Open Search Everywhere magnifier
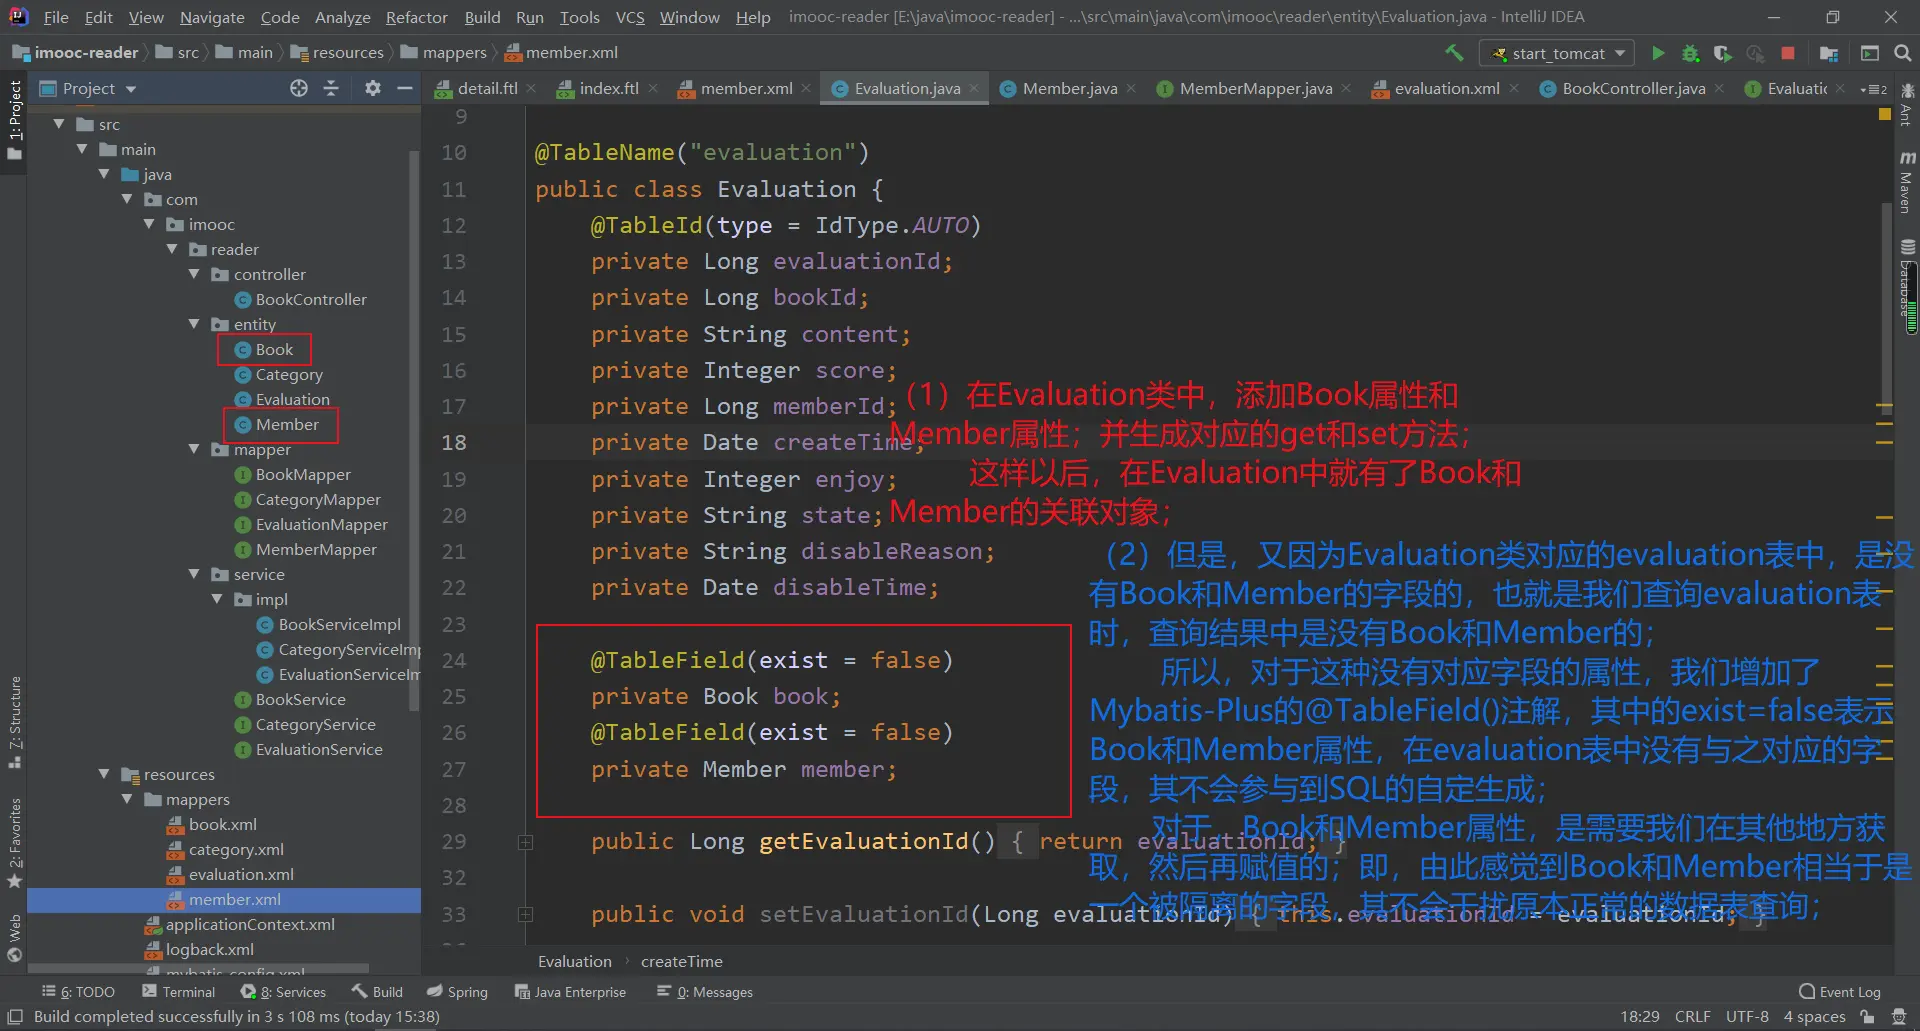 click(1902, 53)
